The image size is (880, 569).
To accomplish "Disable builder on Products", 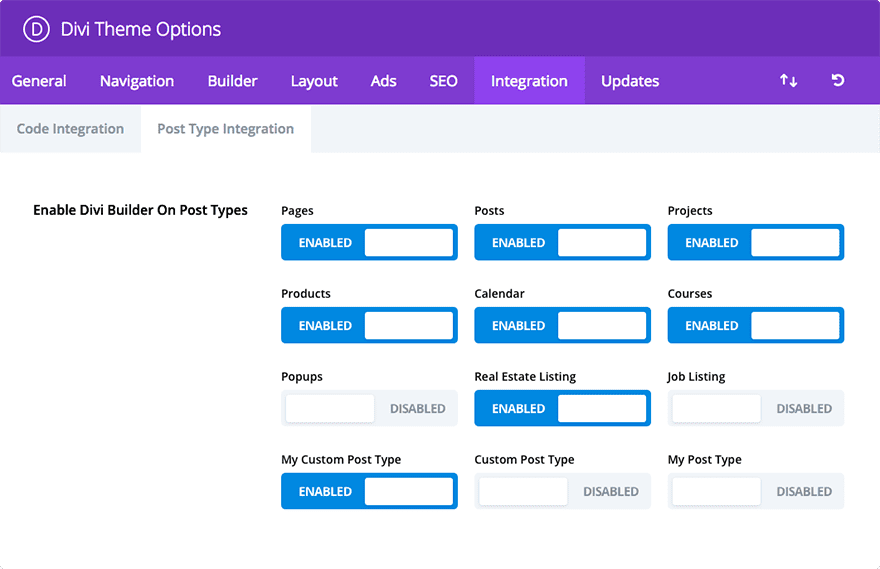I will [369, 325].
